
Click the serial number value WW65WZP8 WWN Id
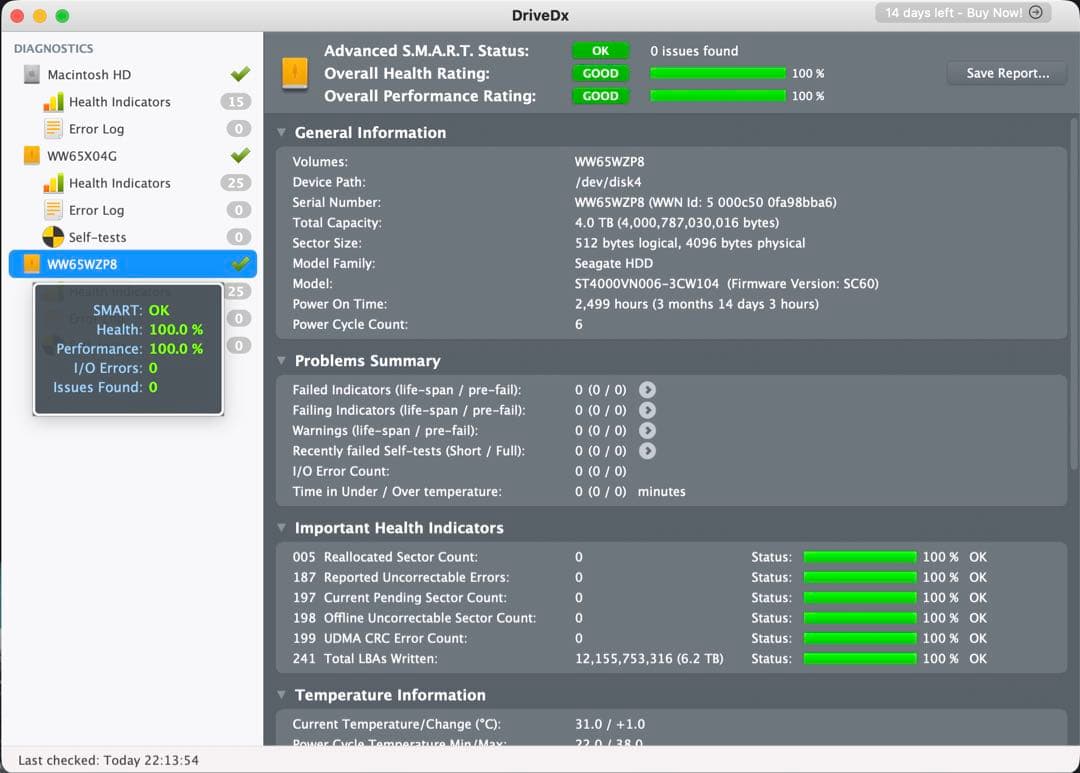click(705, 203)
